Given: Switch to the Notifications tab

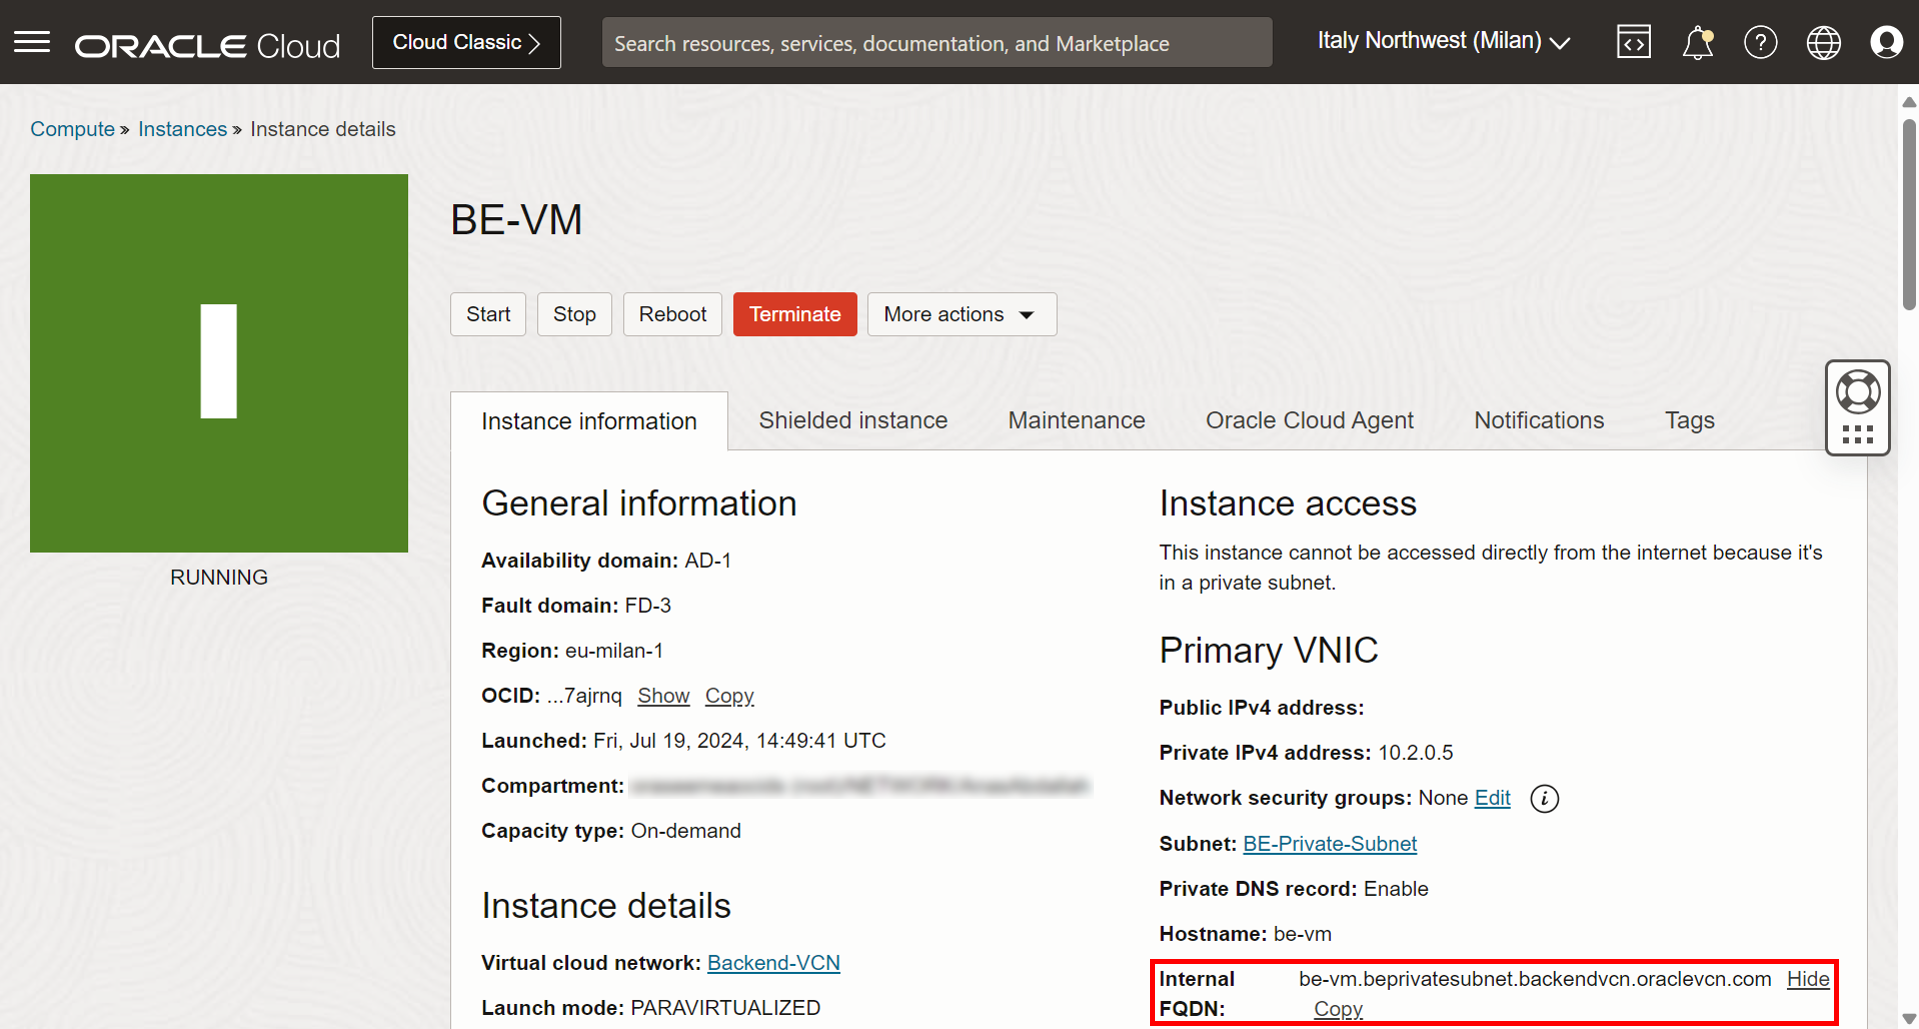Looking at the screenshot, I should (x=1539, y=420).
